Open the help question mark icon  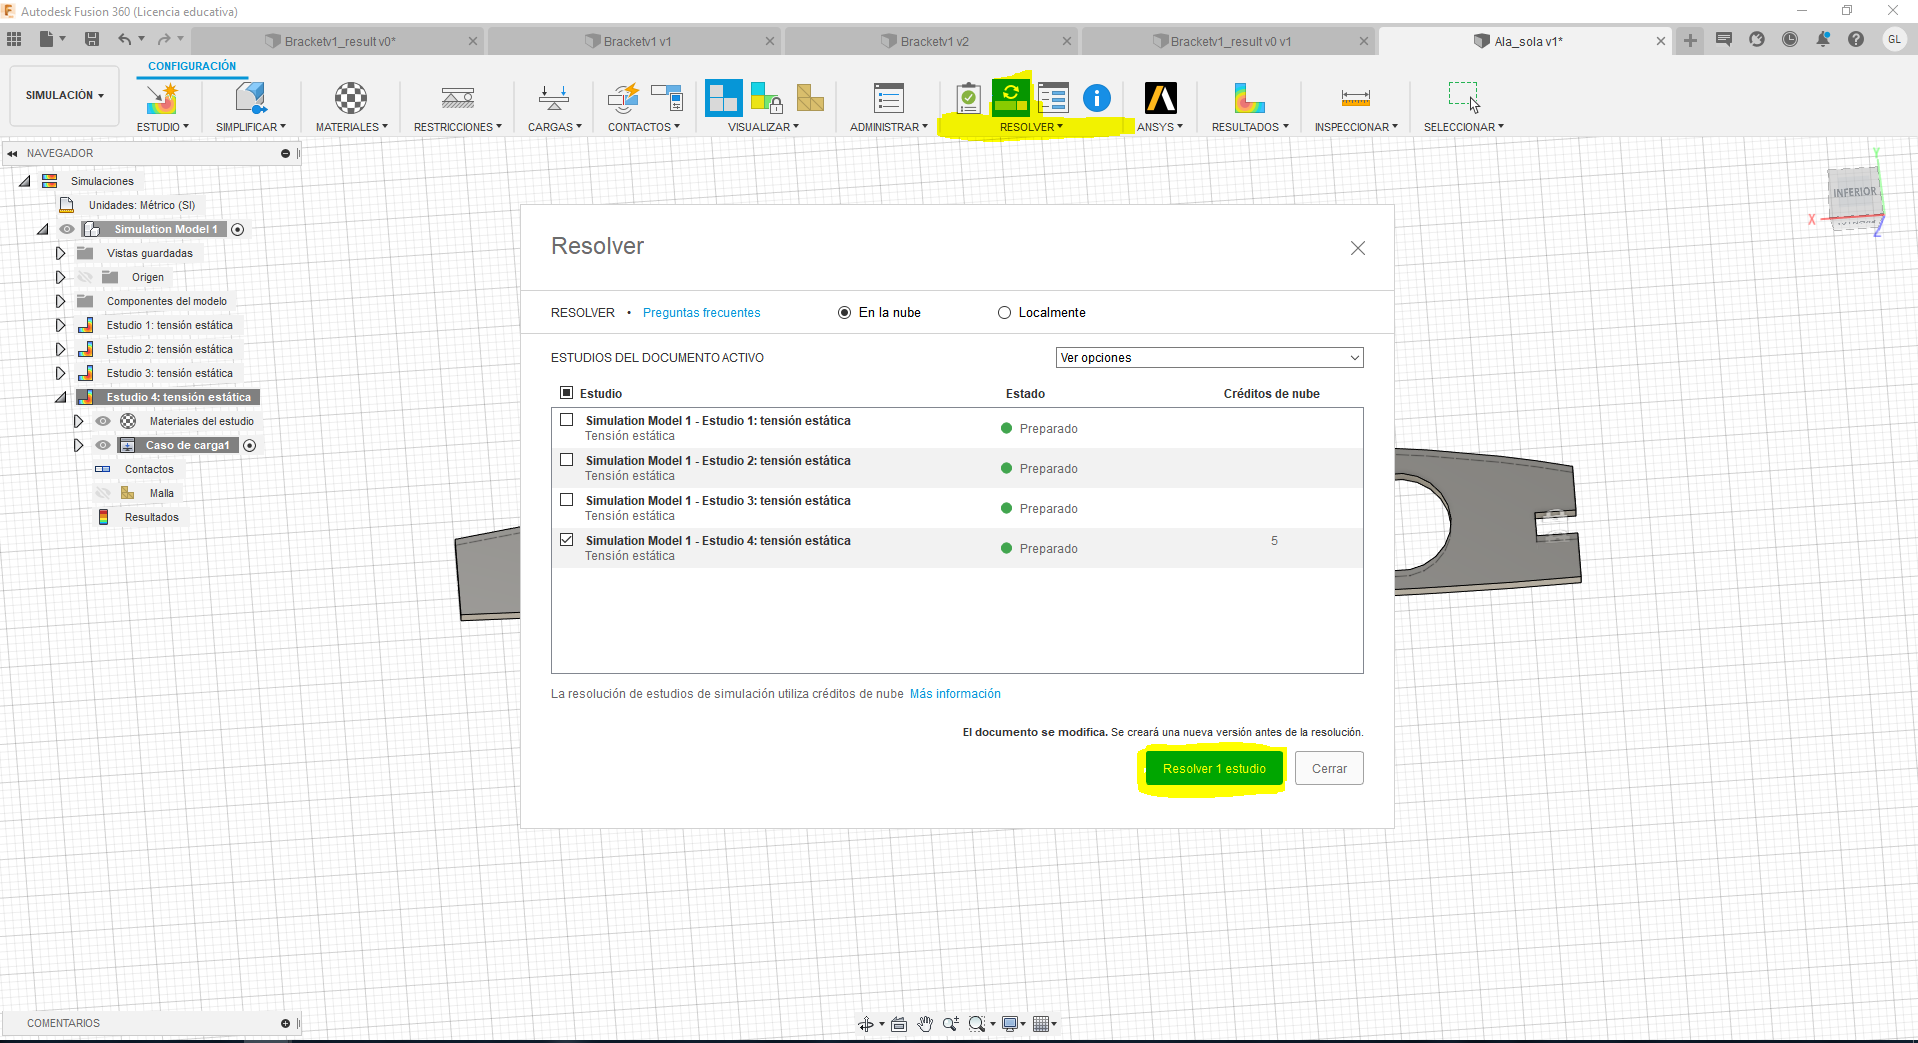[1856, 40]
